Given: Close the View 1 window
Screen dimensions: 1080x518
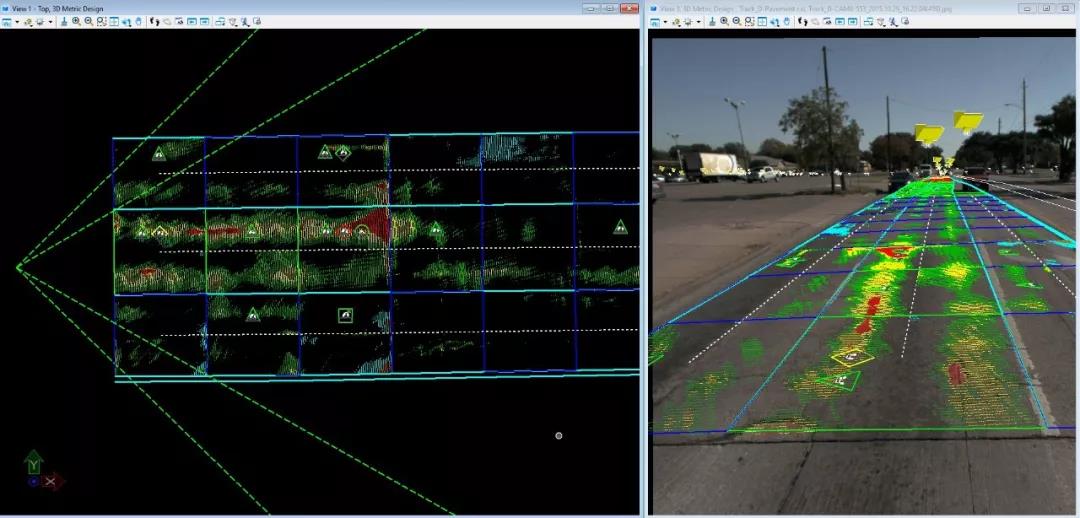Looking at the screenshot, I should coord(630,8).
